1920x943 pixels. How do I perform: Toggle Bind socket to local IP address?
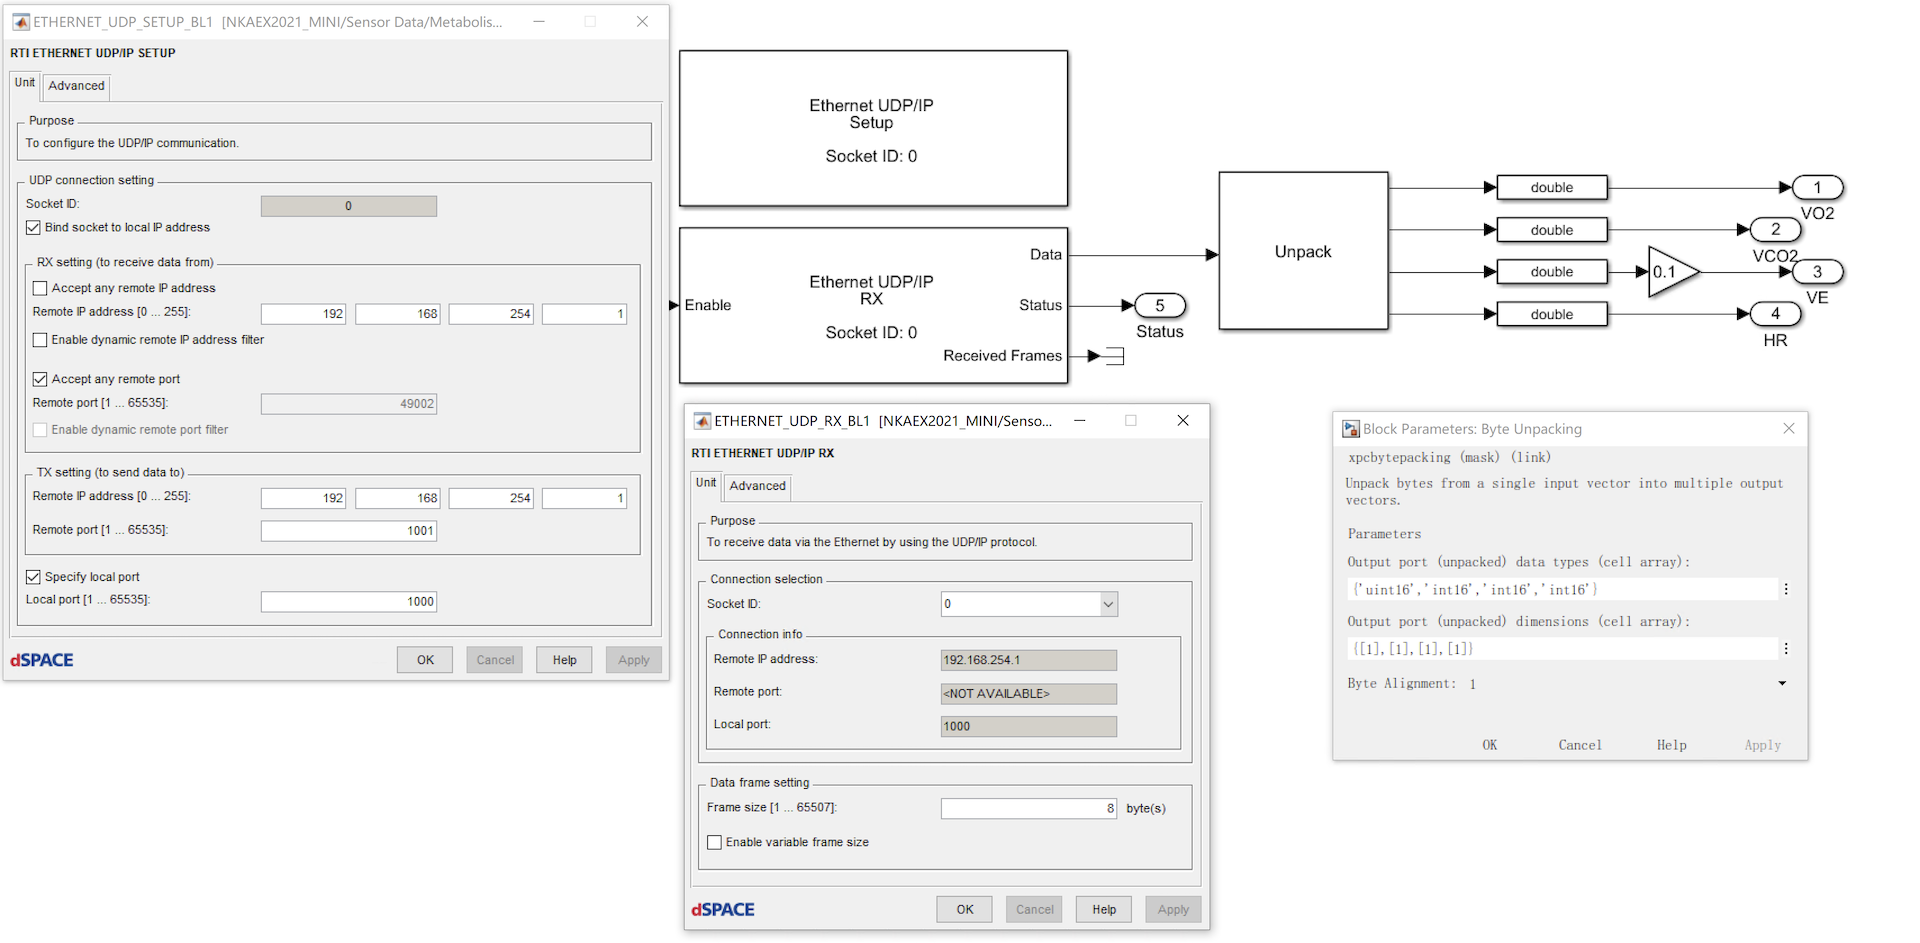pos(33,228)
